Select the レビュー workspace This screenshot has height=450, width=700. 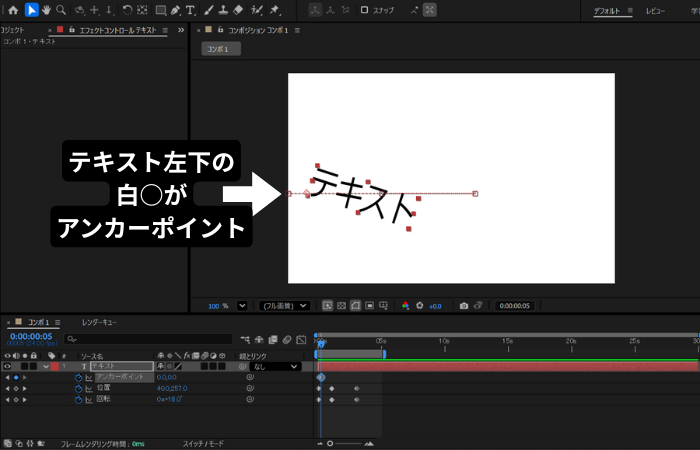coord(655,11)
